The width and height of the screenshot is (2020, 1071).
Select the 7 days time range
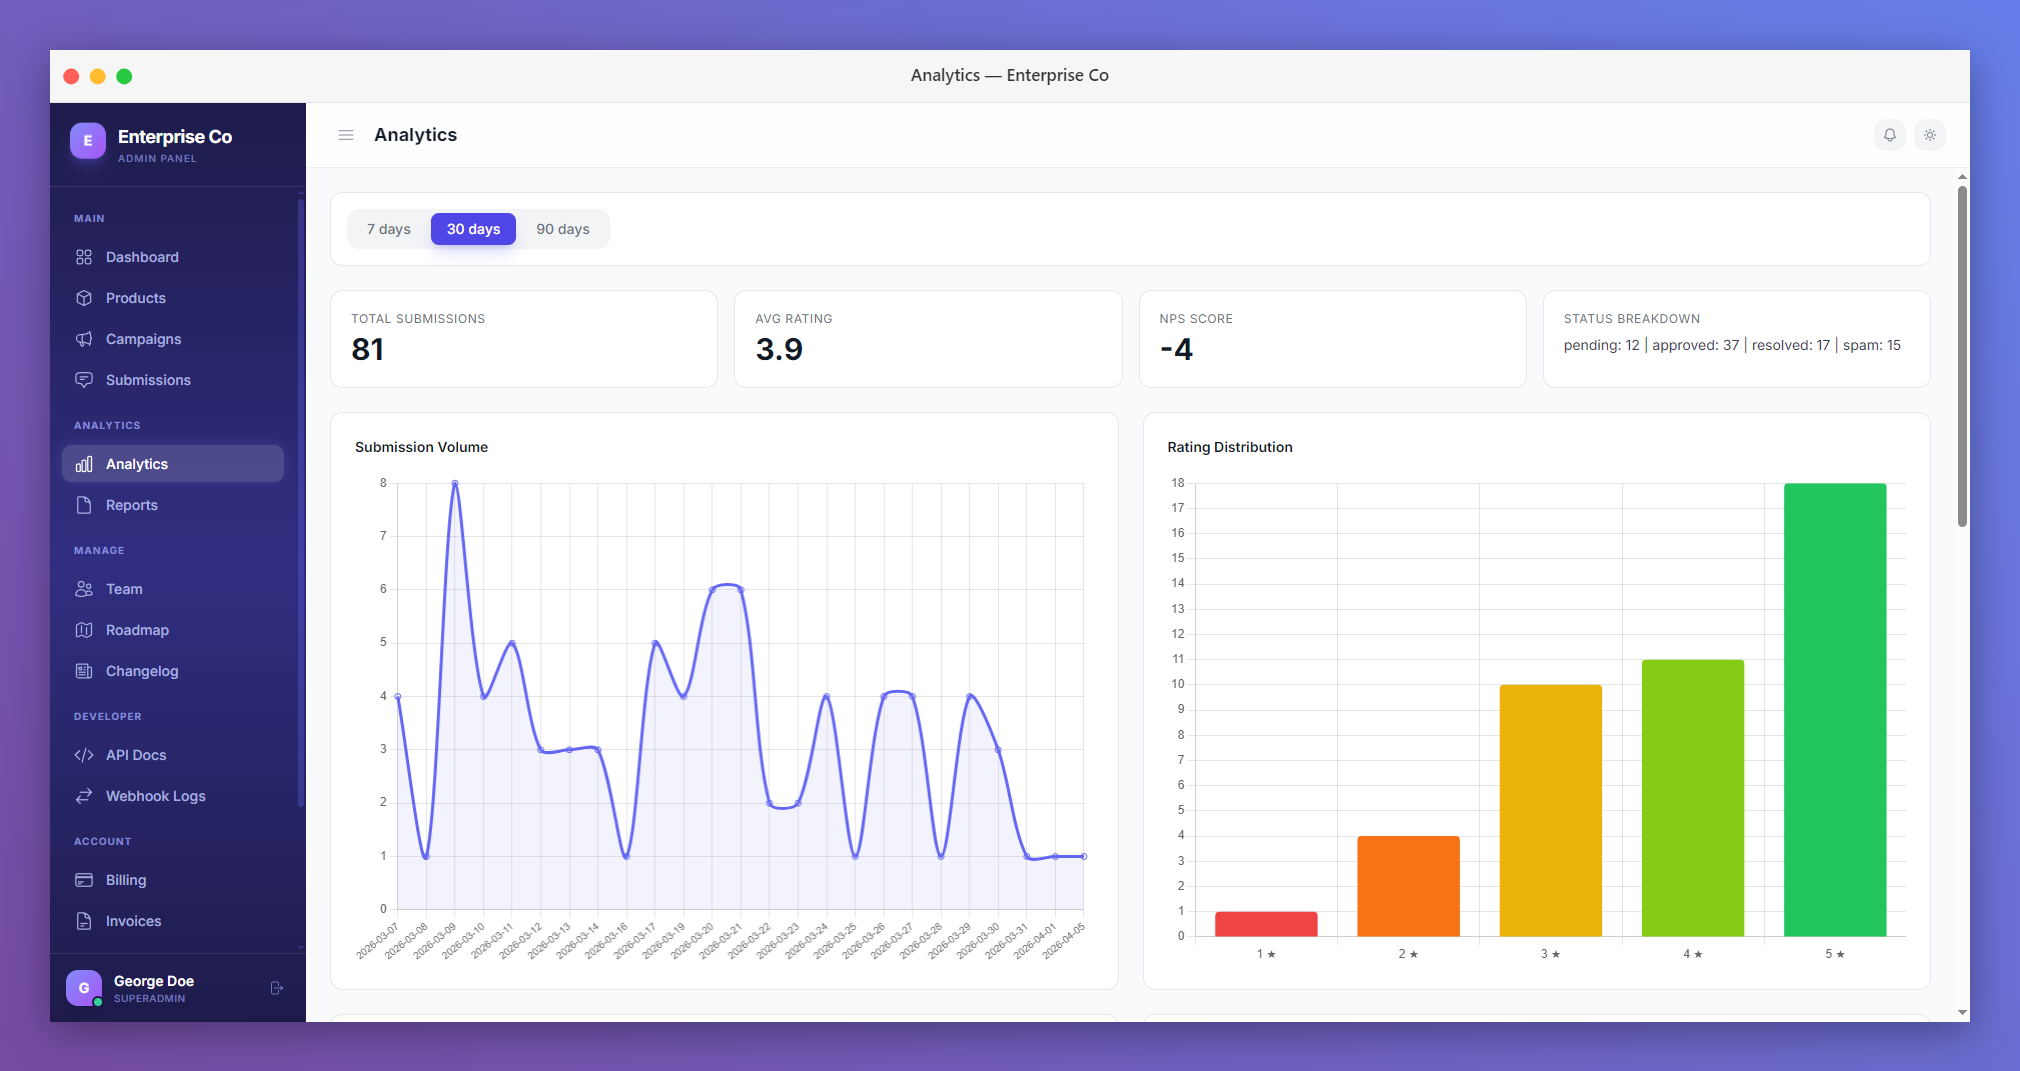pos(388,228)
